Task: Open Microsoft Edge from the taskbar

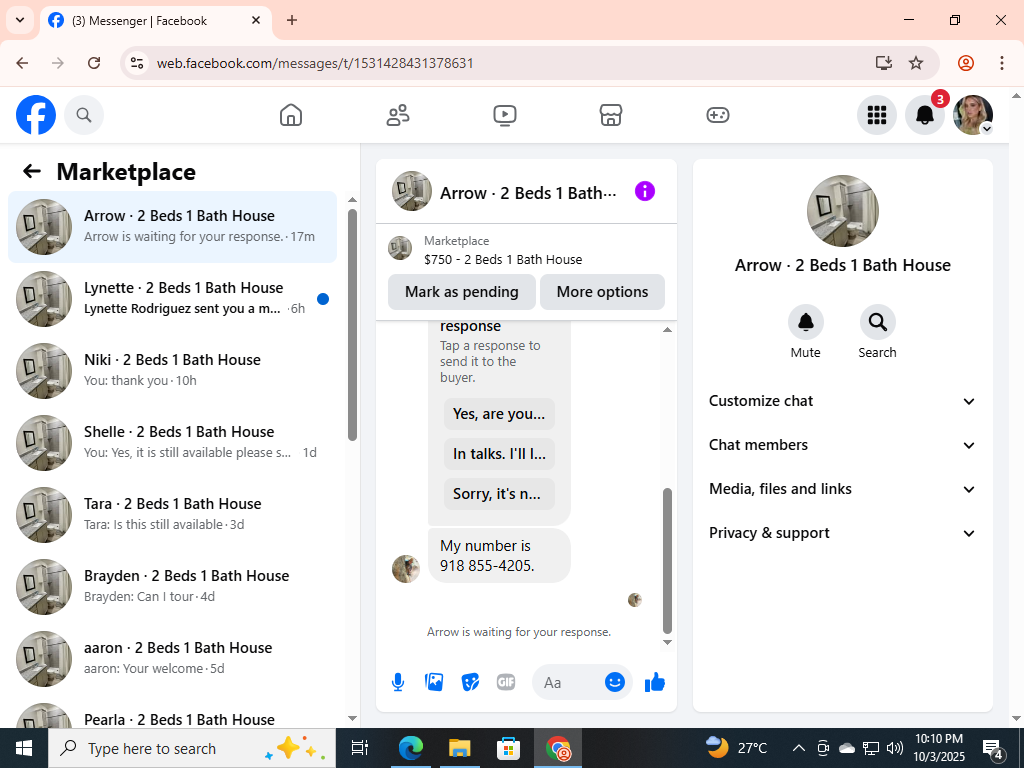Action: click(410, 748)
